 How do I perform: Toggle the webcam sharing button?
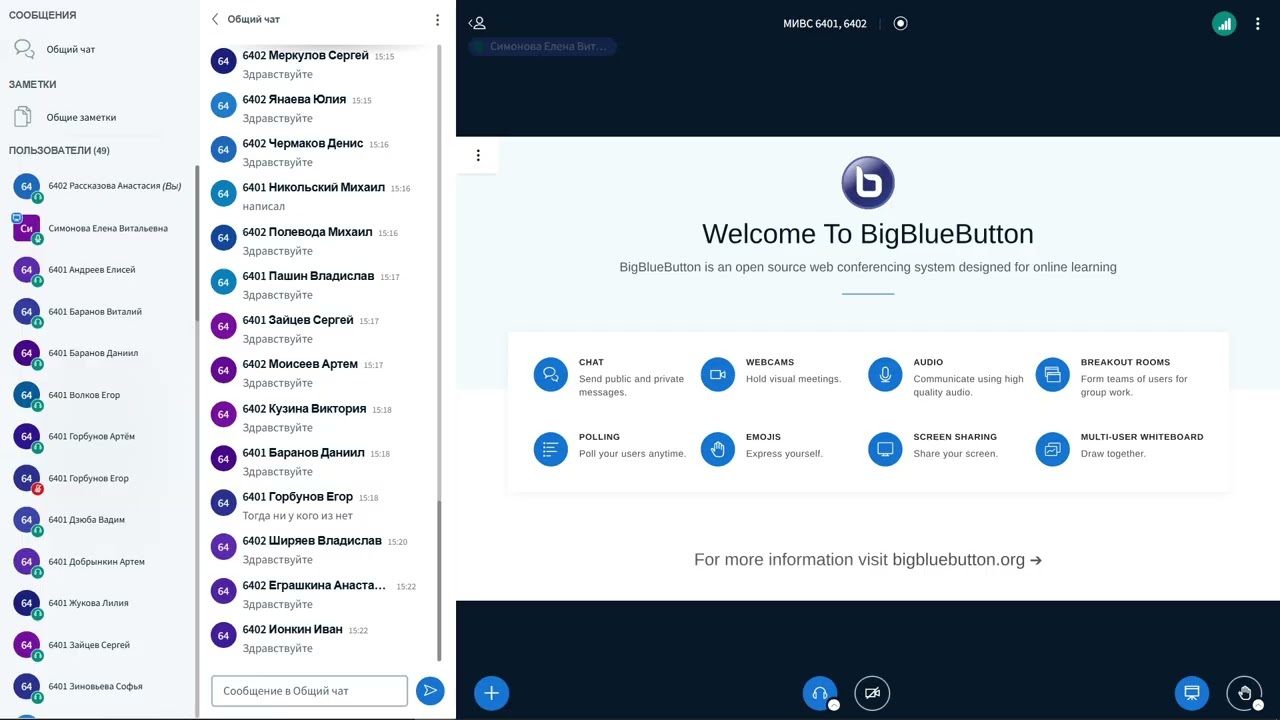coord(872,693)
